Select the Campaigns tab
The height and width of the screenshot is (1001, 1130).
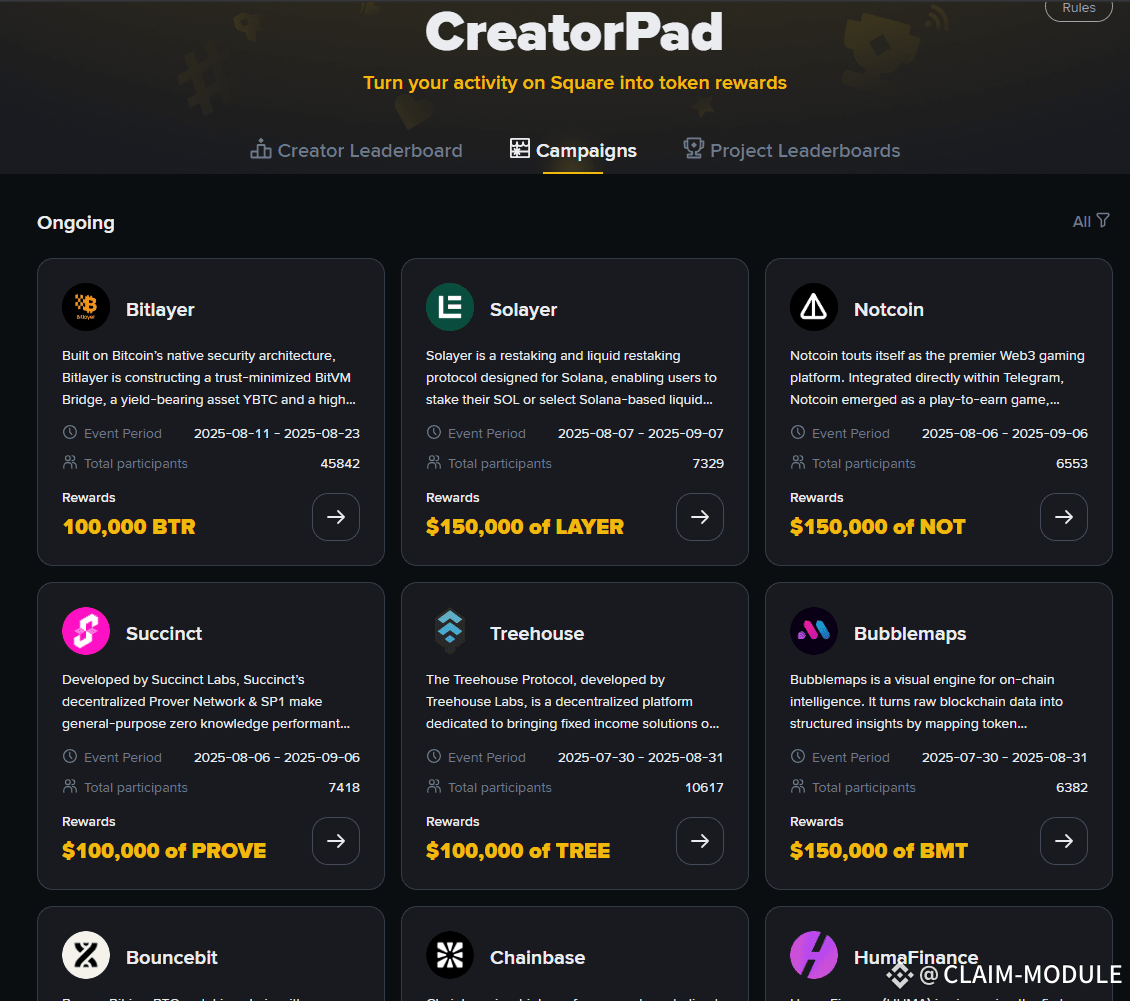tap(573, 150)
